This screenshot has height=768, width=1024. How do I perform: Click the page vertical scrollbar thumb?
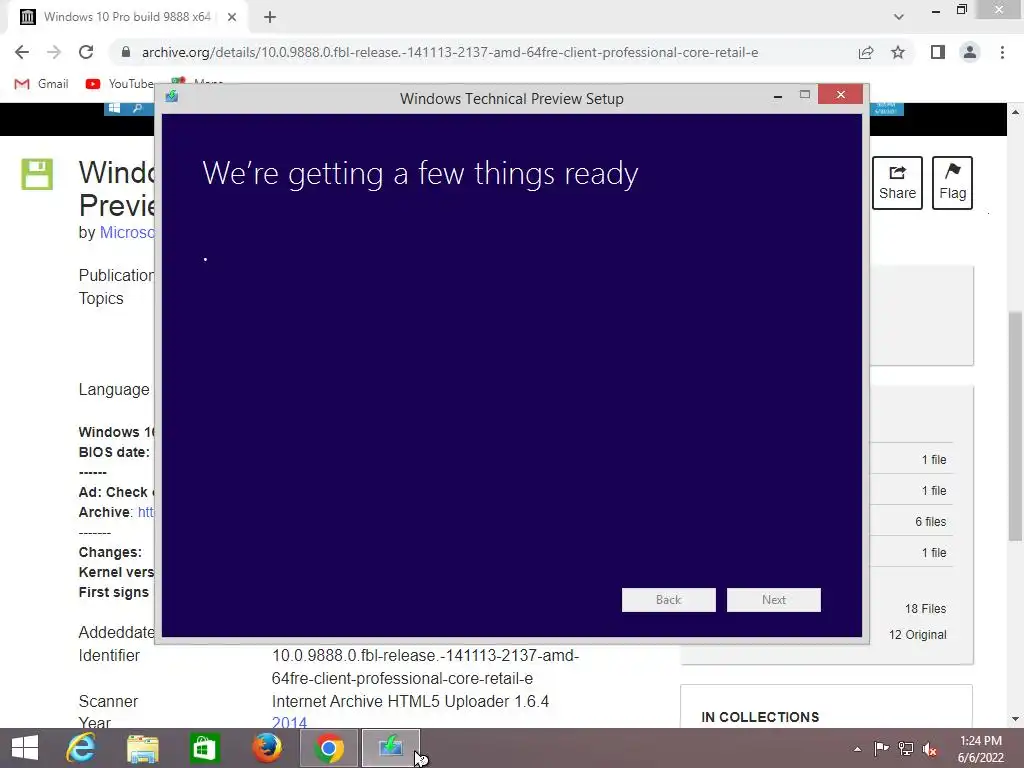click(1015, 426)
